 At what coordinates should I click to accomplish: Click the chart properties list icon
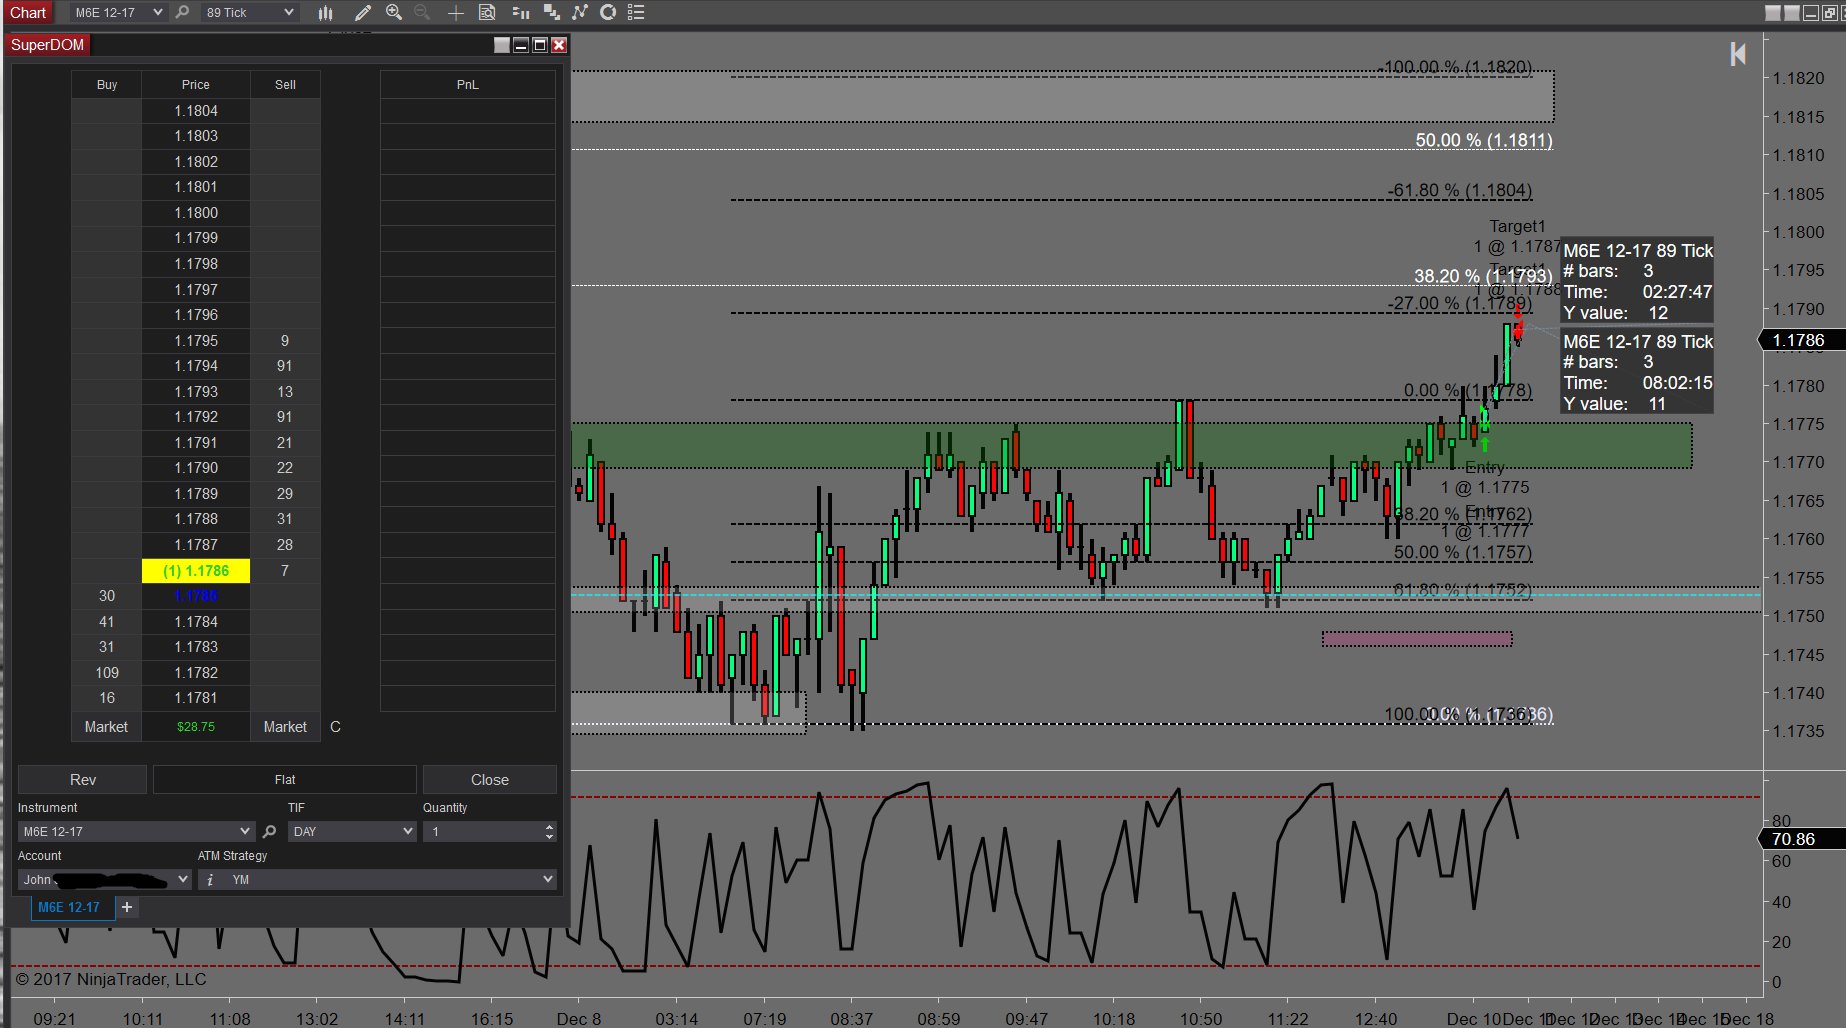(636, 13)
